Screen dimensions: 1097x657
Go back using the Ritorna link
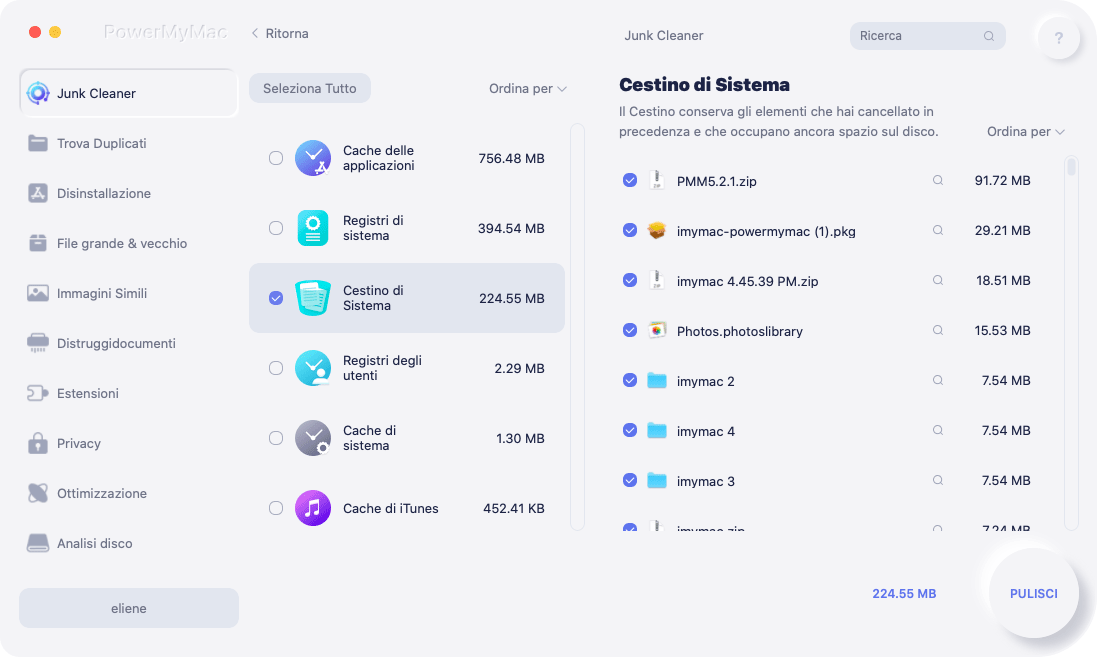(x=280, y=34)
